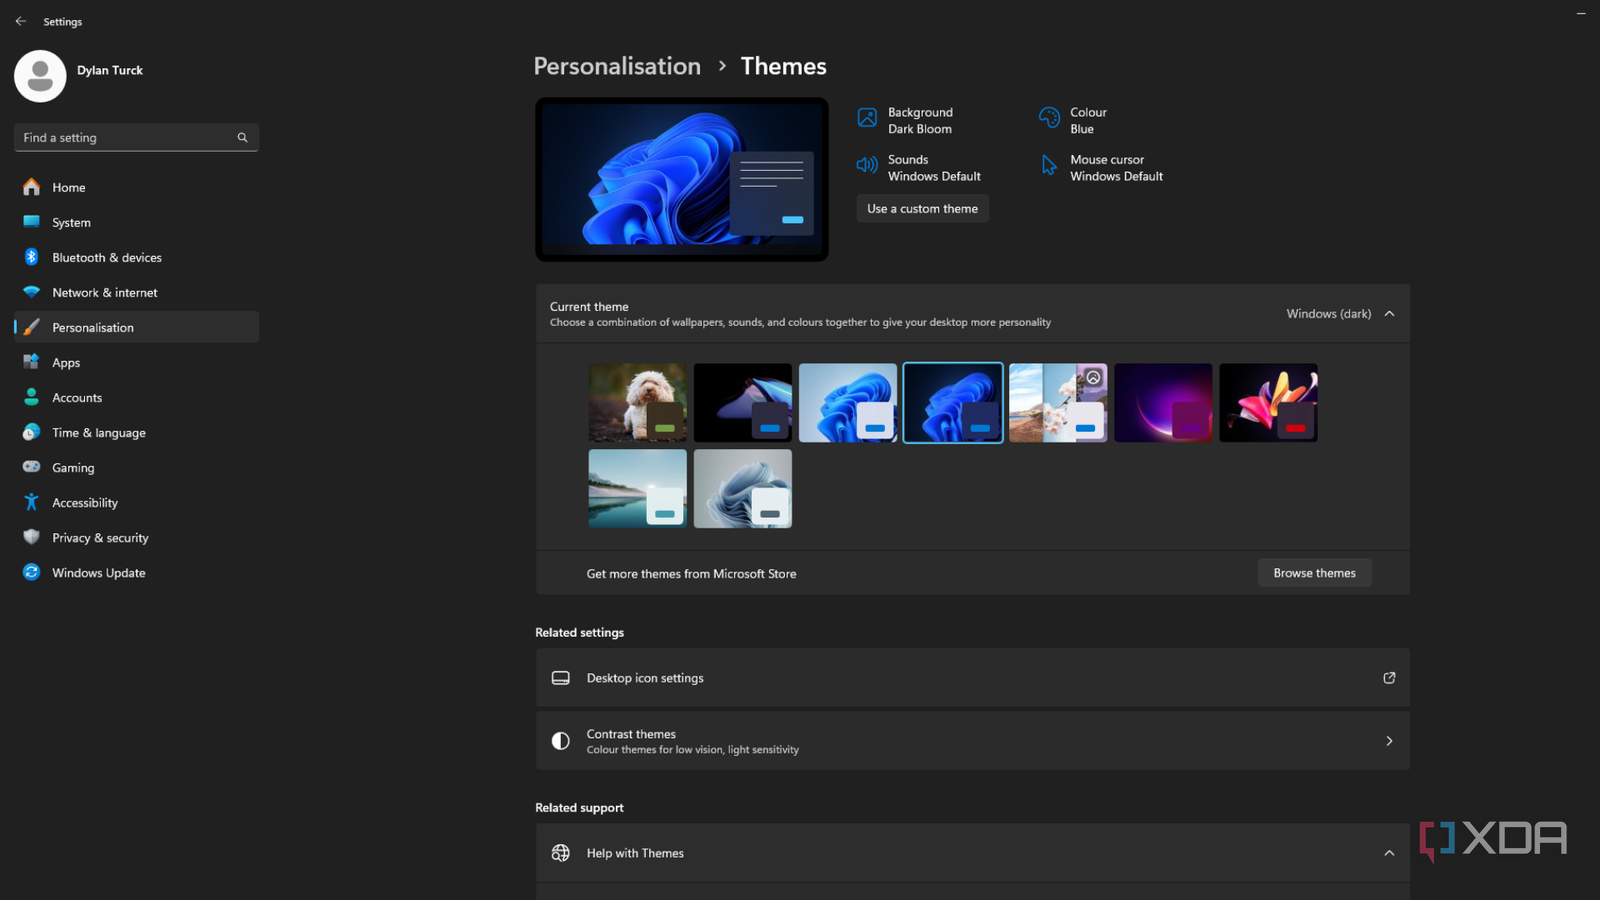The height and width of the screenshot is (900, 1600).
Task: Open Desktop icon settings
Action: coord(973,678)
